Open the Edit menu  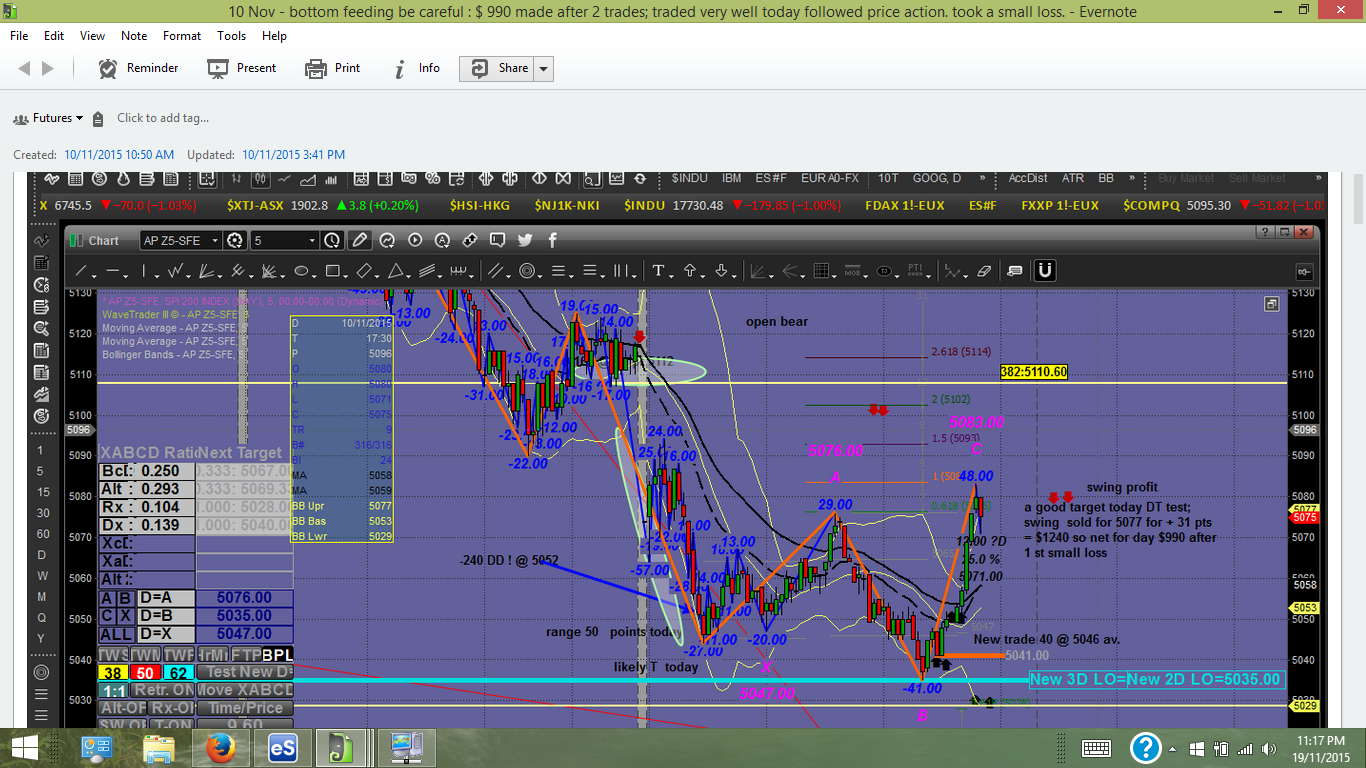pos(54,35)
